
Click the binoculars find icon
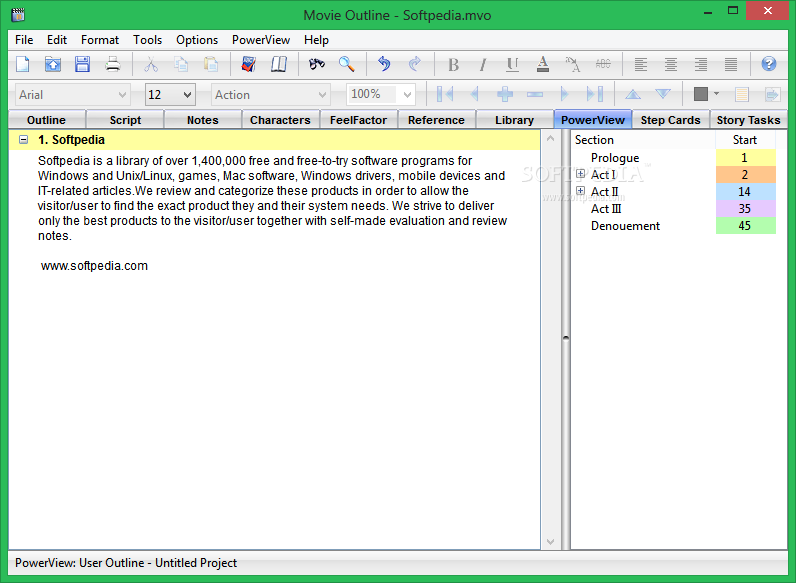[x=317, y=64]
